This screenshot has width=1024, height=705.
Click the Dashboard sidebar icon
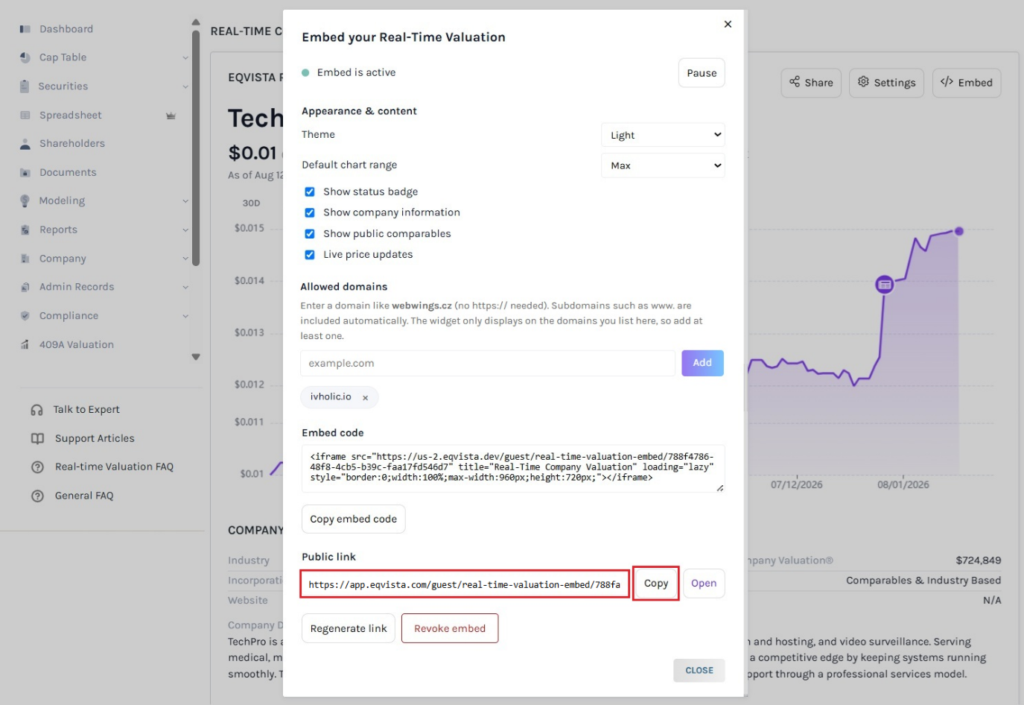click(x=25, y=29)
